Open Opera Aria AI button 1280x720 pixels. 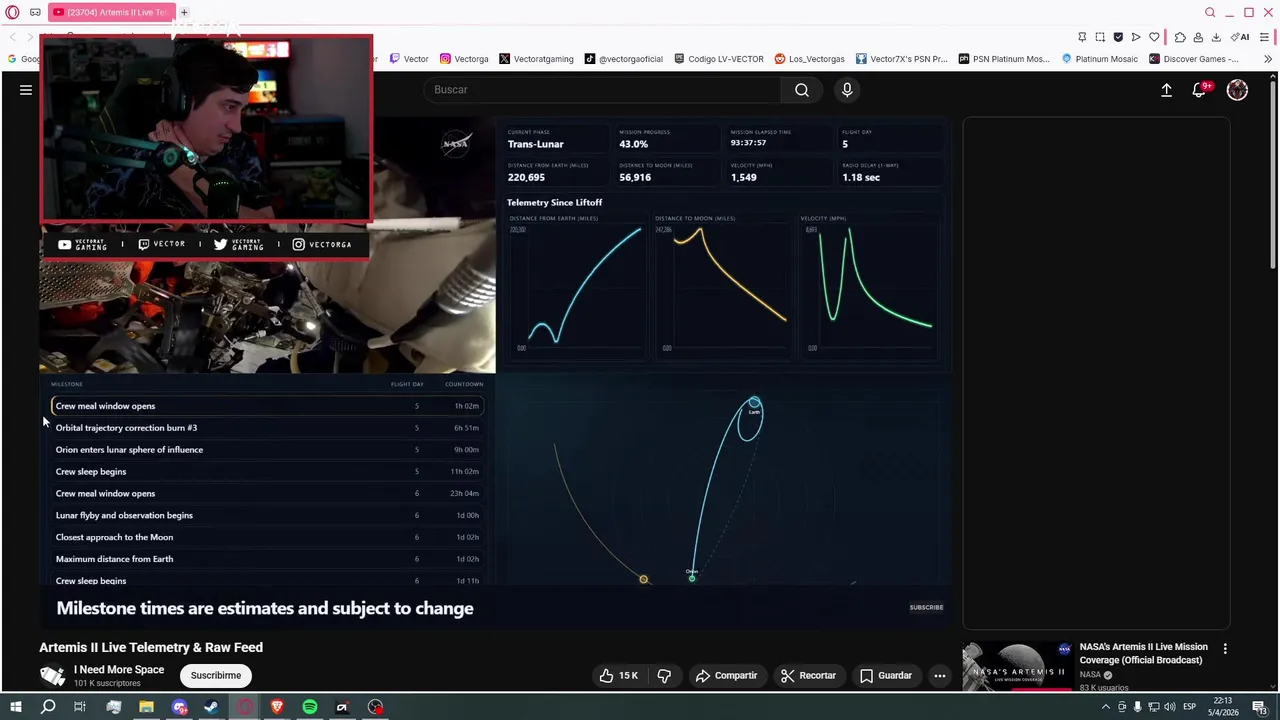pos(1240,37)
